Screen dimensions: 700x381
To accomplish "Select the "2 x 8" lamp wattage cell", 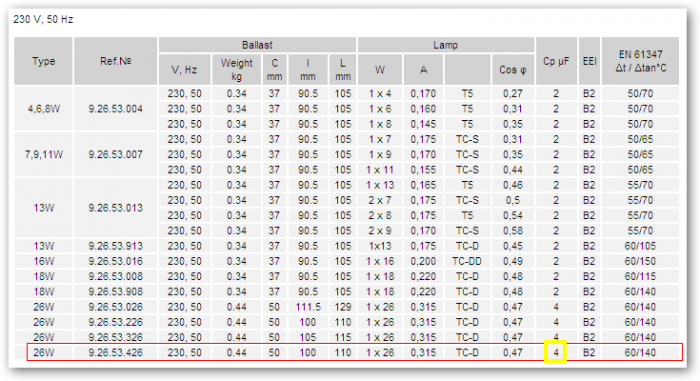I will pos(380,215).
